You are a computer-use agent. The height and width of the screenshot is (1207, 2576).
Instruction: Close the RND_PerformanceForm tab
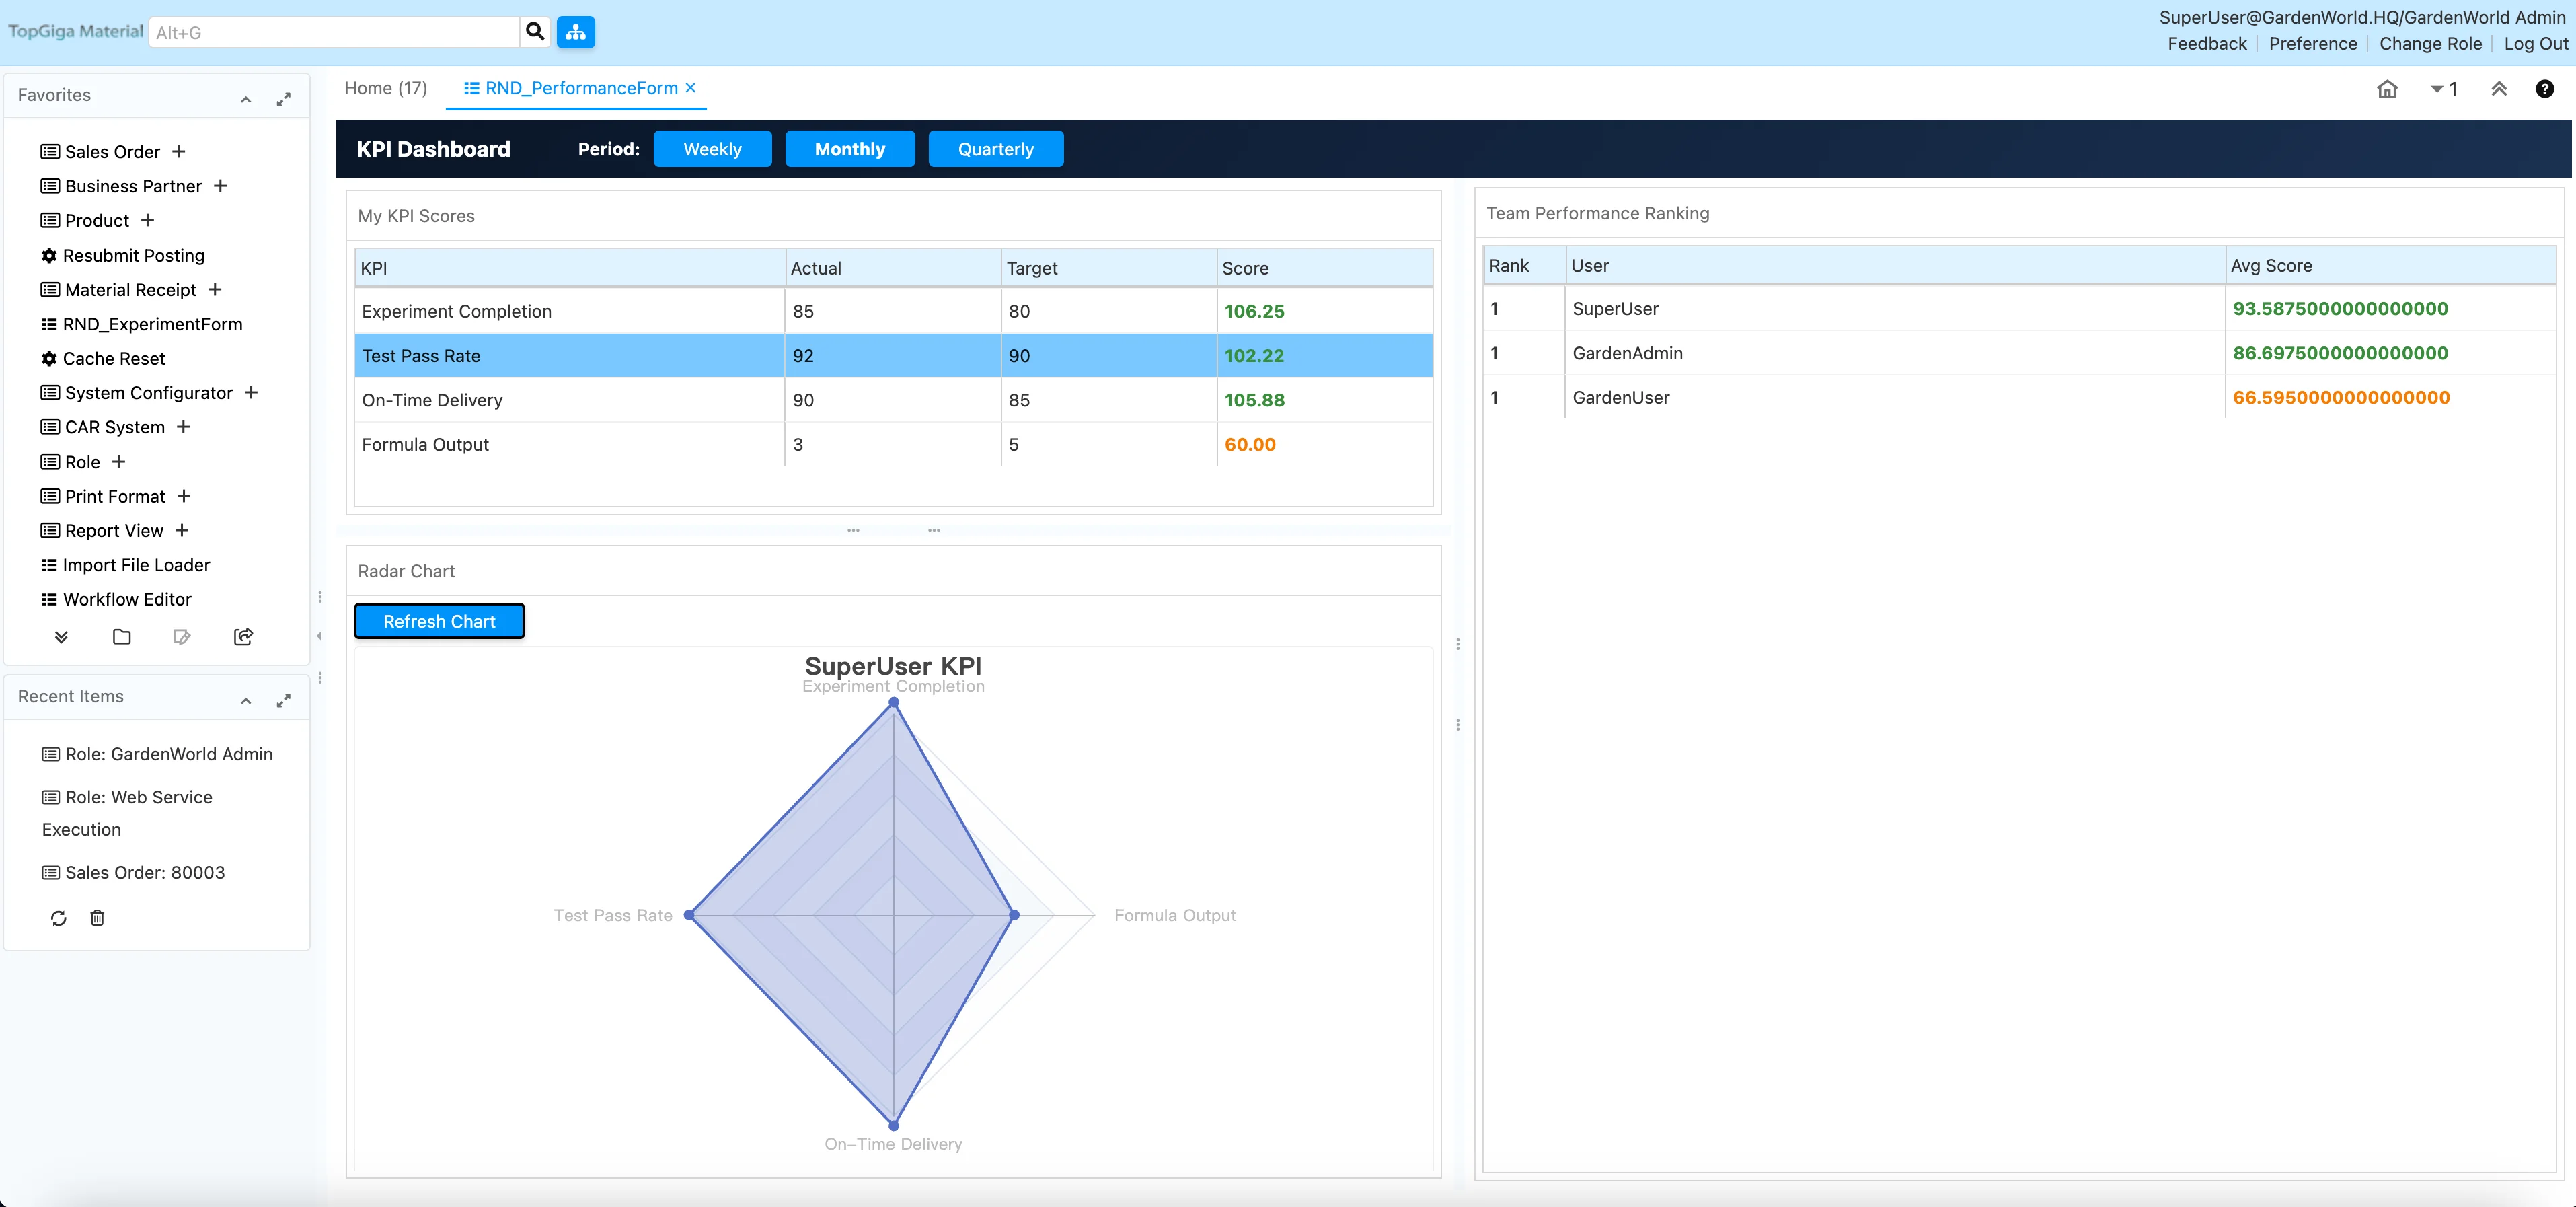tap(691, 88)
